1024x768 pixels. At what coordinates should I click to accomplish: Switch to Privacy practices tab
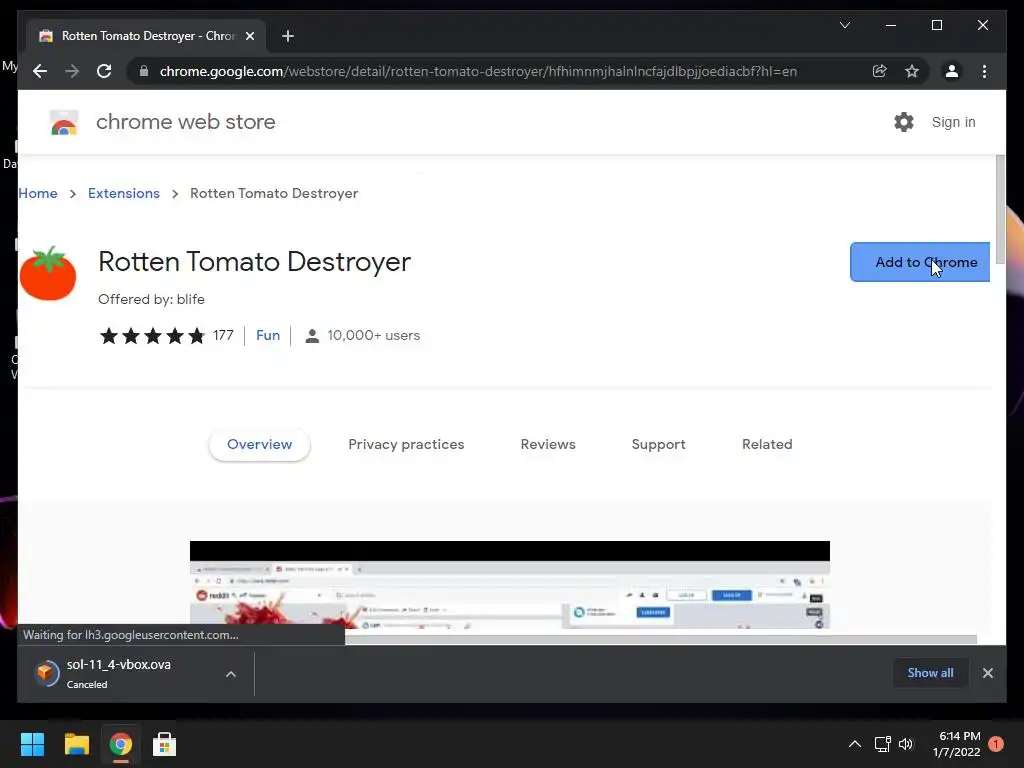pos(406,444)
